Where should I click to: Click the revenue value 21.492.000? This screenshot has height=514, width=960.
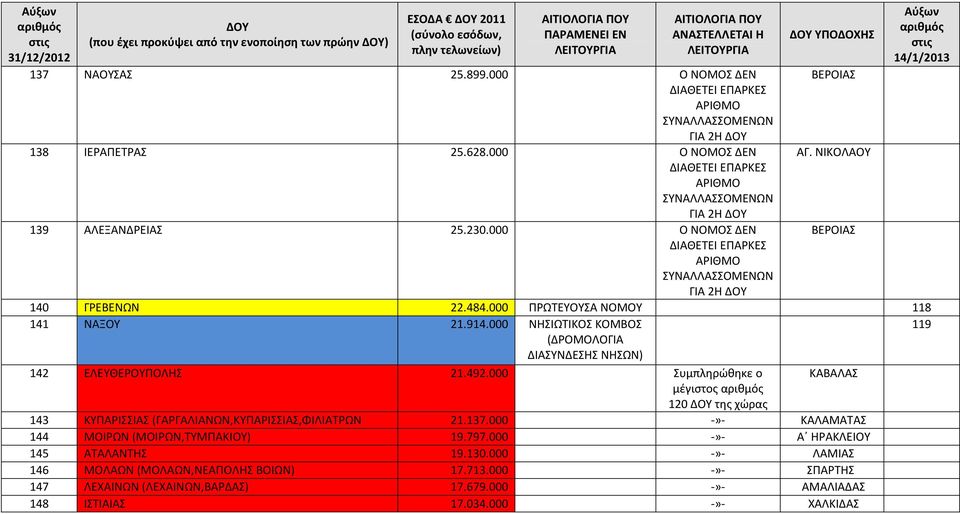point(479,373)
